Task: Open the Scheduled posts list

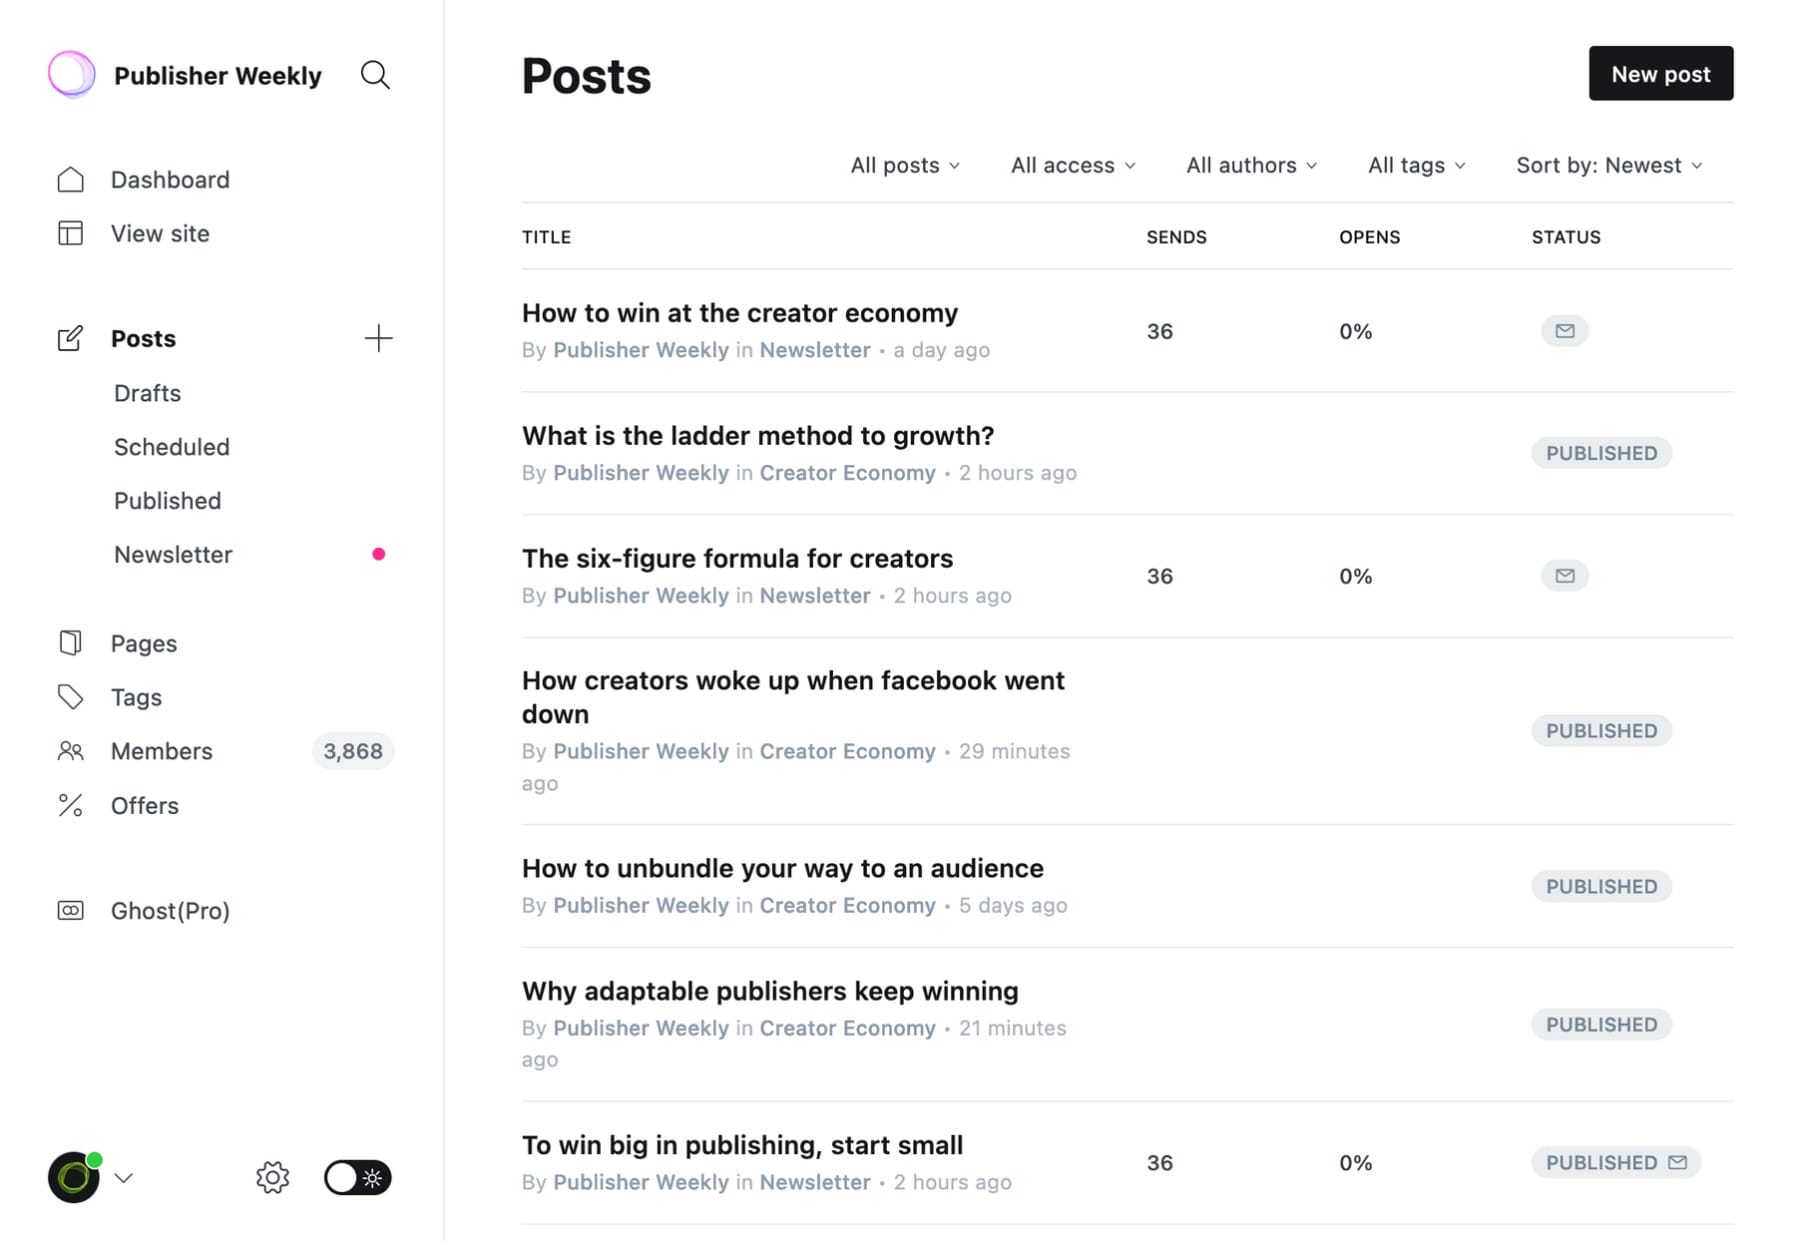Action: (x=172, y=447)
